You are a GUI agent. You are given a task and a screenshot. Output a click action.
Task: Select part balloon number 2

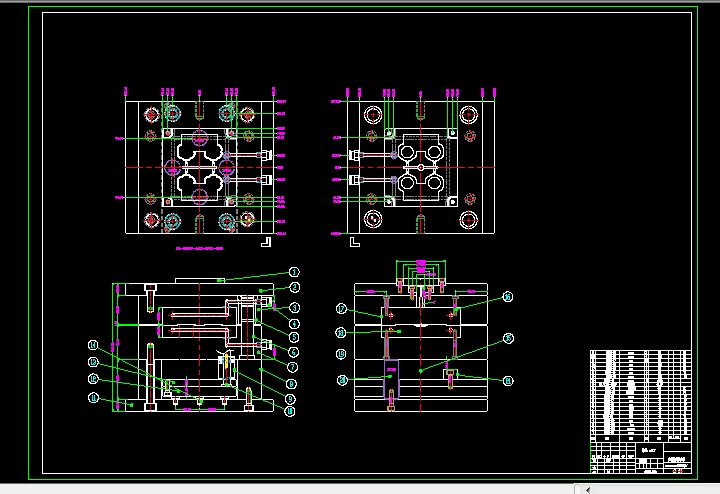pyautogui.click(x=294, y=287)
